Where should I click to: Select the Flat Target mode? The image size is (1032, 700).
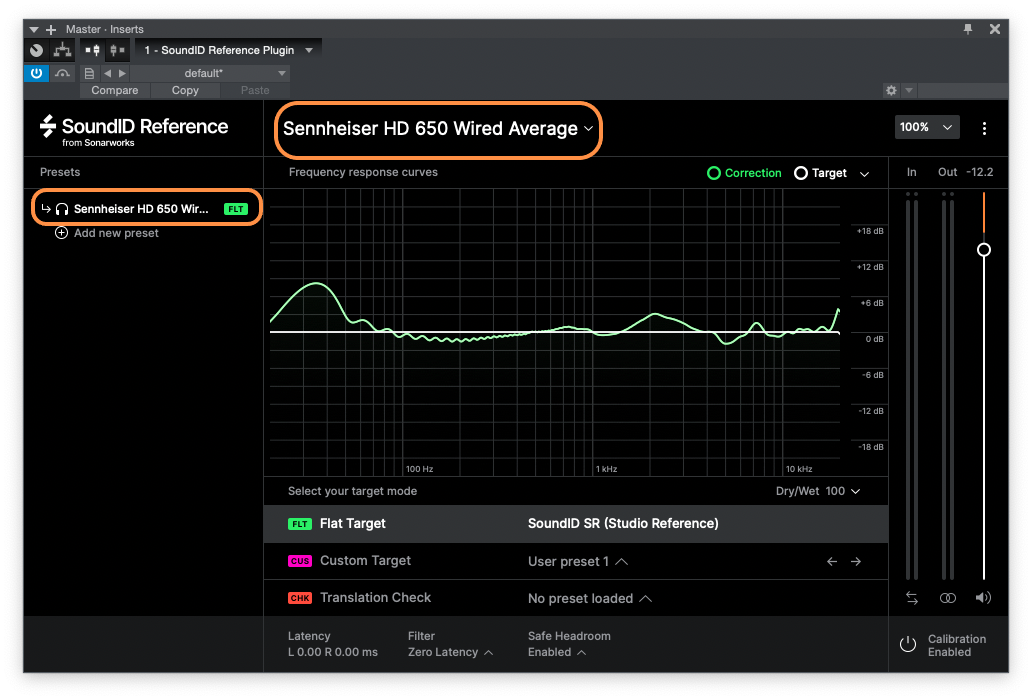pos(576,524)
